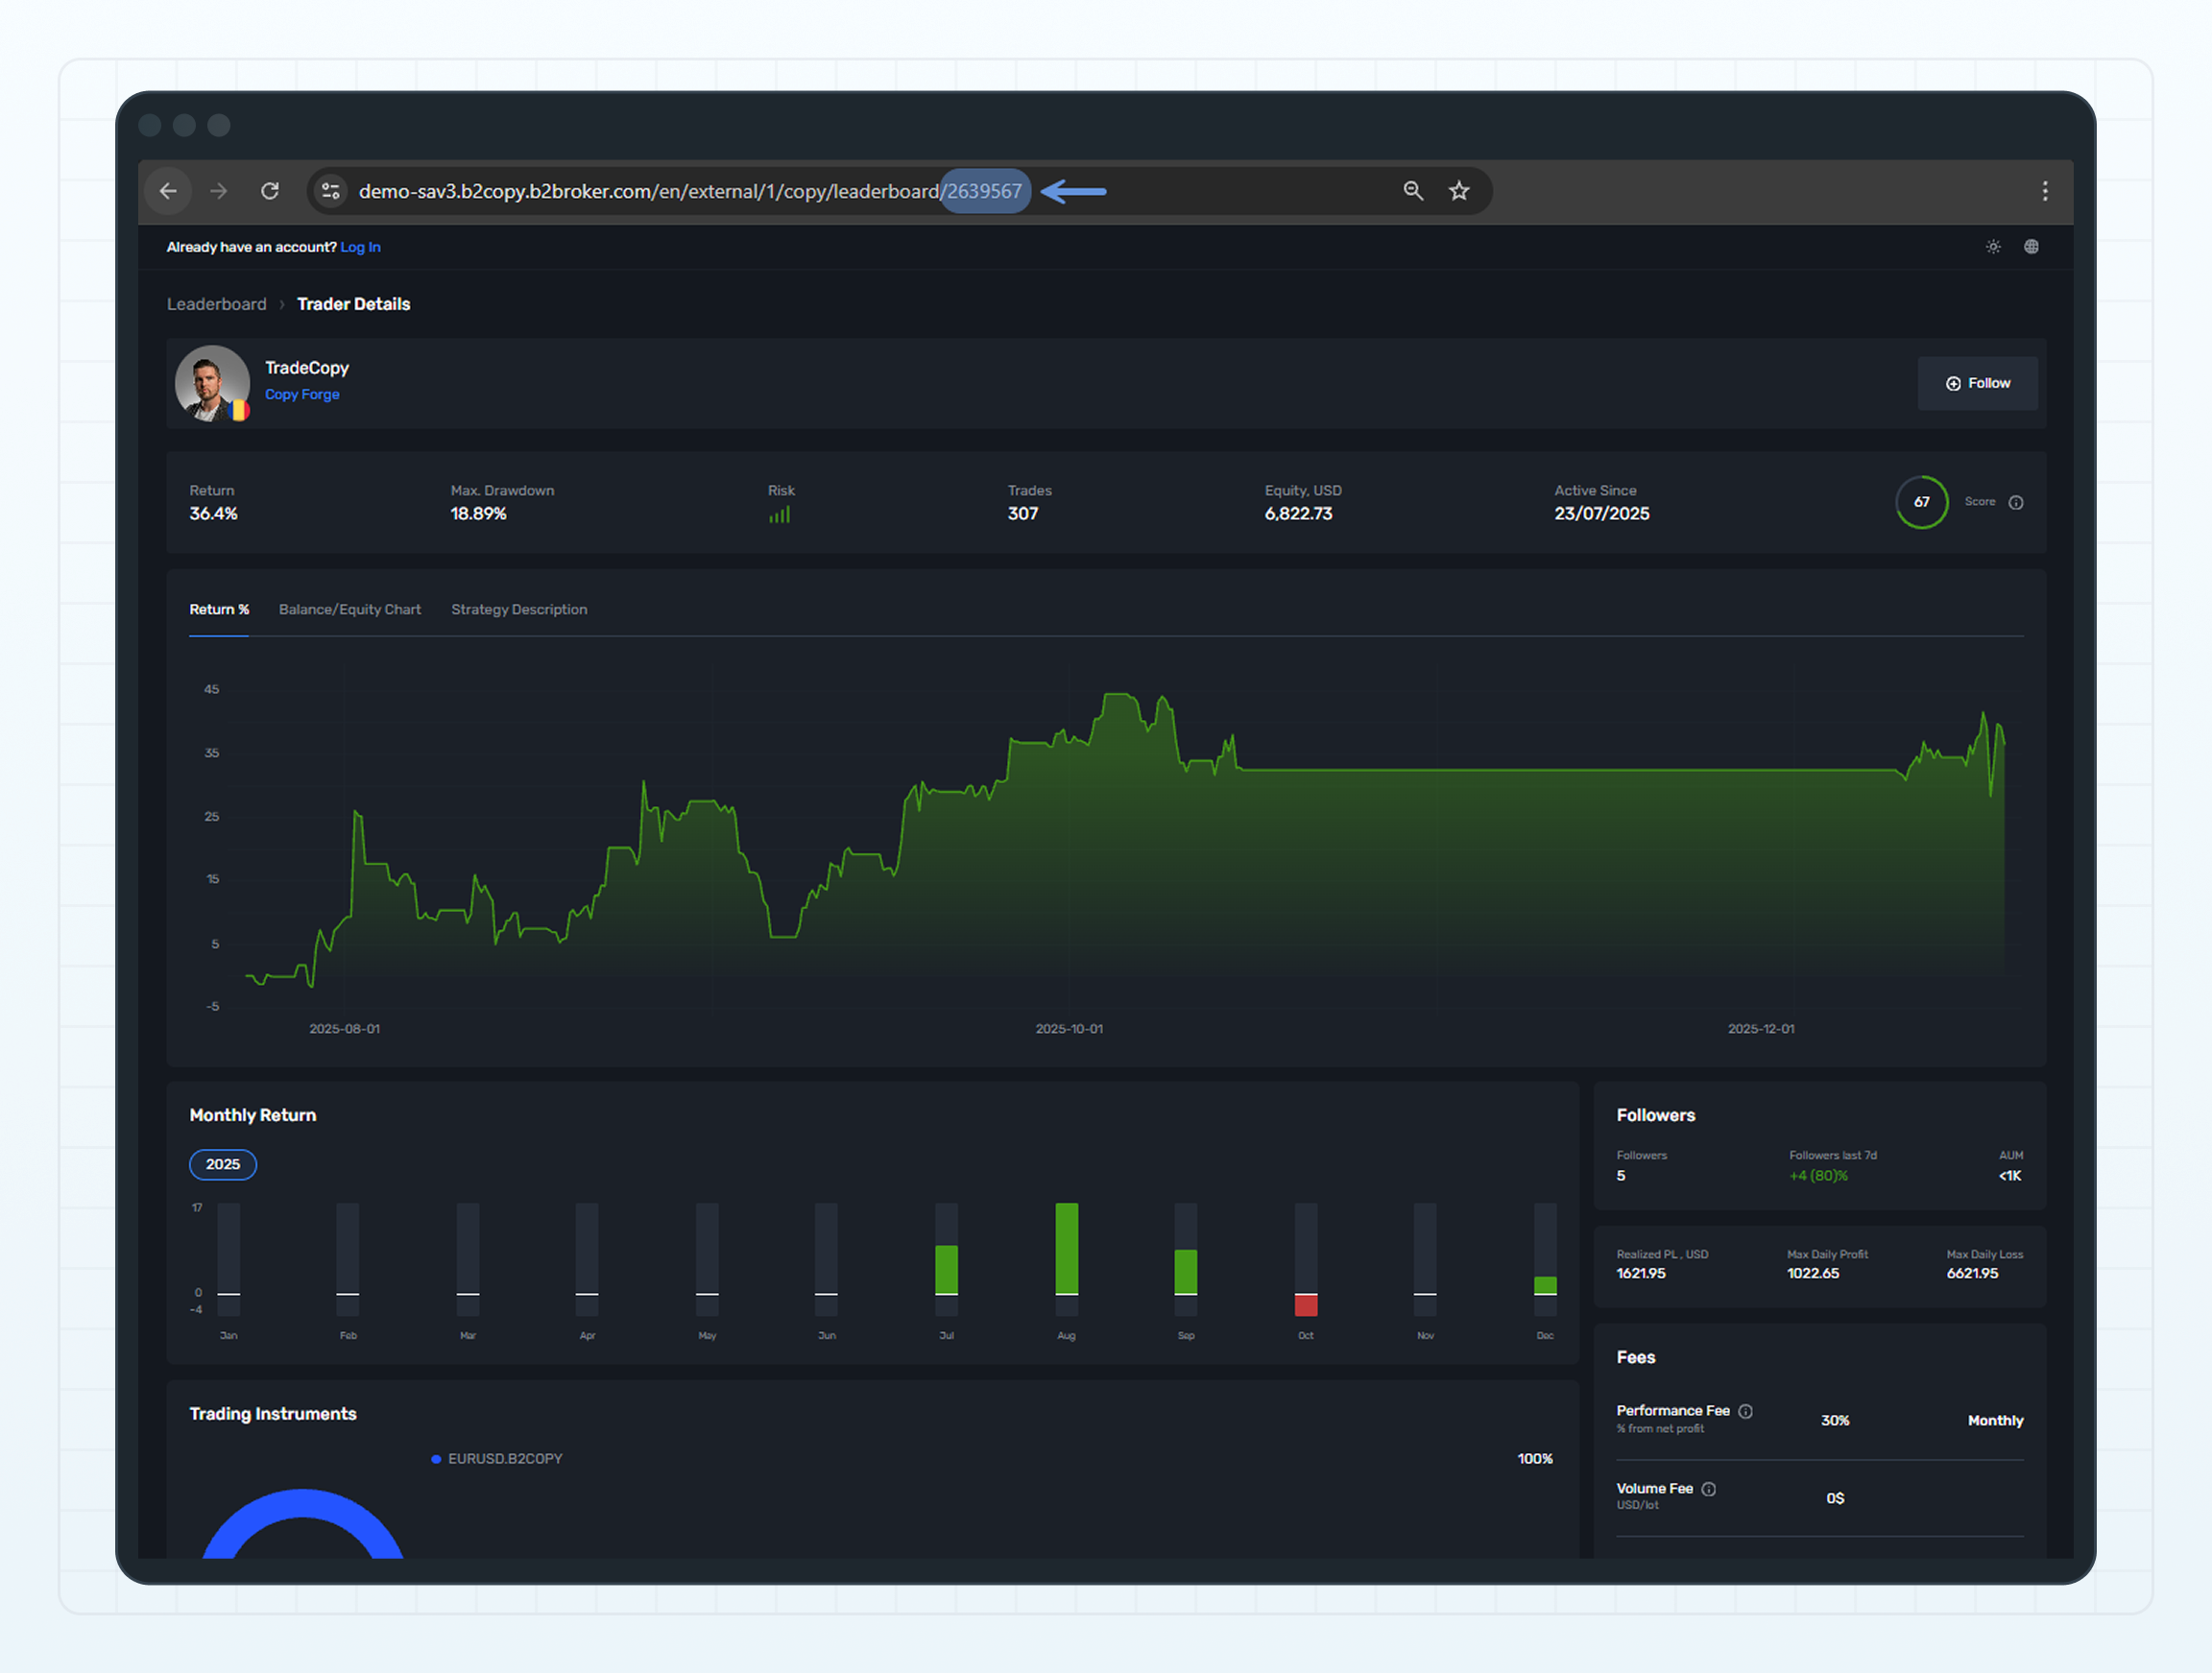This screenshot has width=2212, height=1673.
Task: Click the browser back arrow
Action: [168, 190]
